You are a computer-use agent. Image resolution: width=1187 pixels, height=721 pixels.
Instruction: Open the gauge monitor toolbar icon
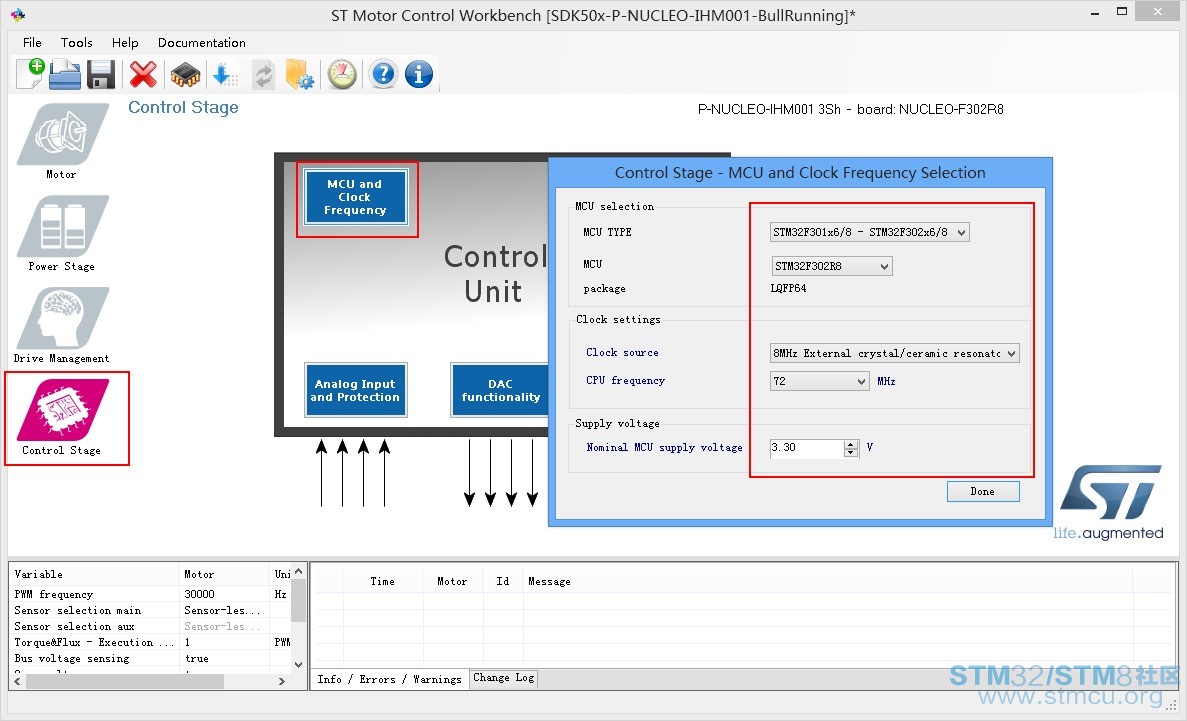[342, 74]
